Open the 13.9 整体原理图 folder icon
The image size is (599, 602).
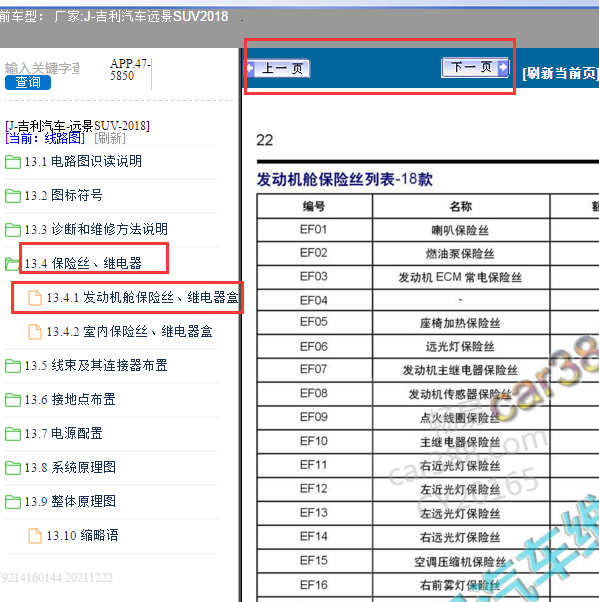[13, 502]
